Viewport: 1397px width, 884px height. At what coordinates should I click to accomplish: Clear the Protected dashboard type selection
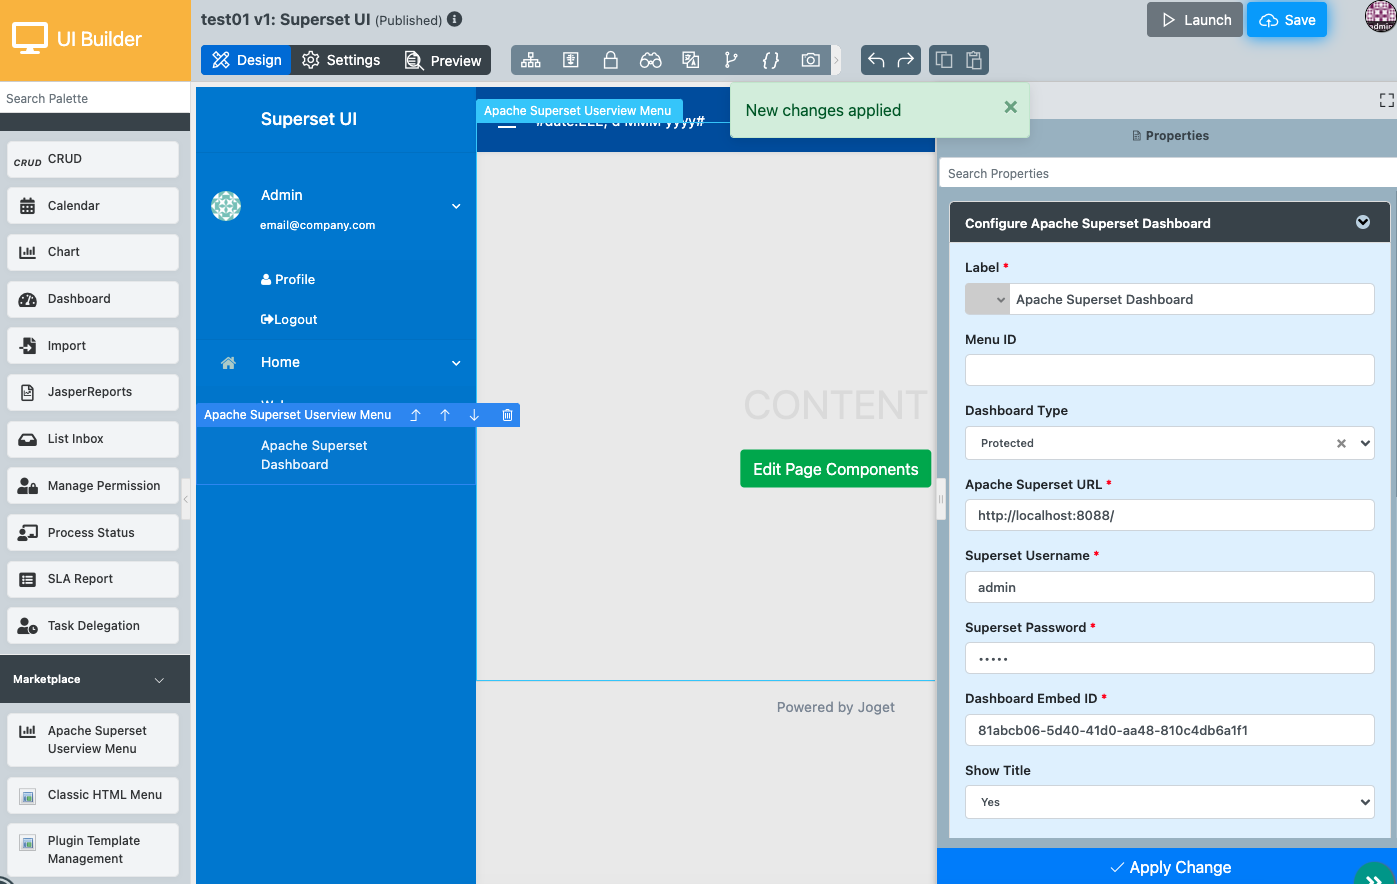coord(1341,443)
